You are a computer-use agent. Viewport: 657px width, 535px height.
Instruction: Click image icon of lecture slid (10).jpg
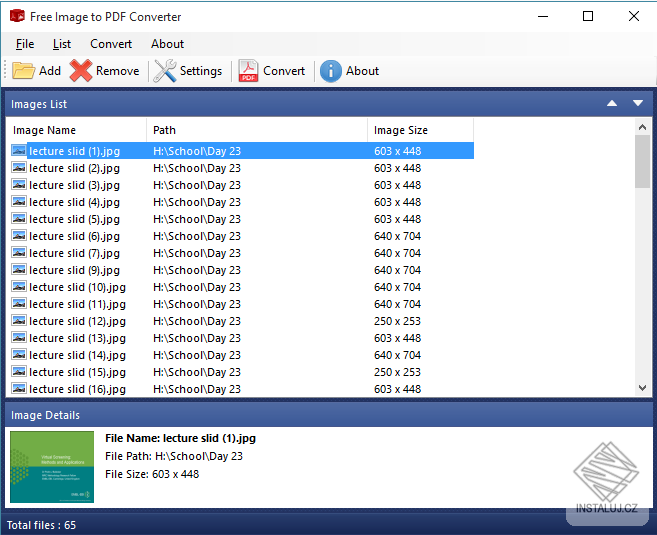[19, 287]
